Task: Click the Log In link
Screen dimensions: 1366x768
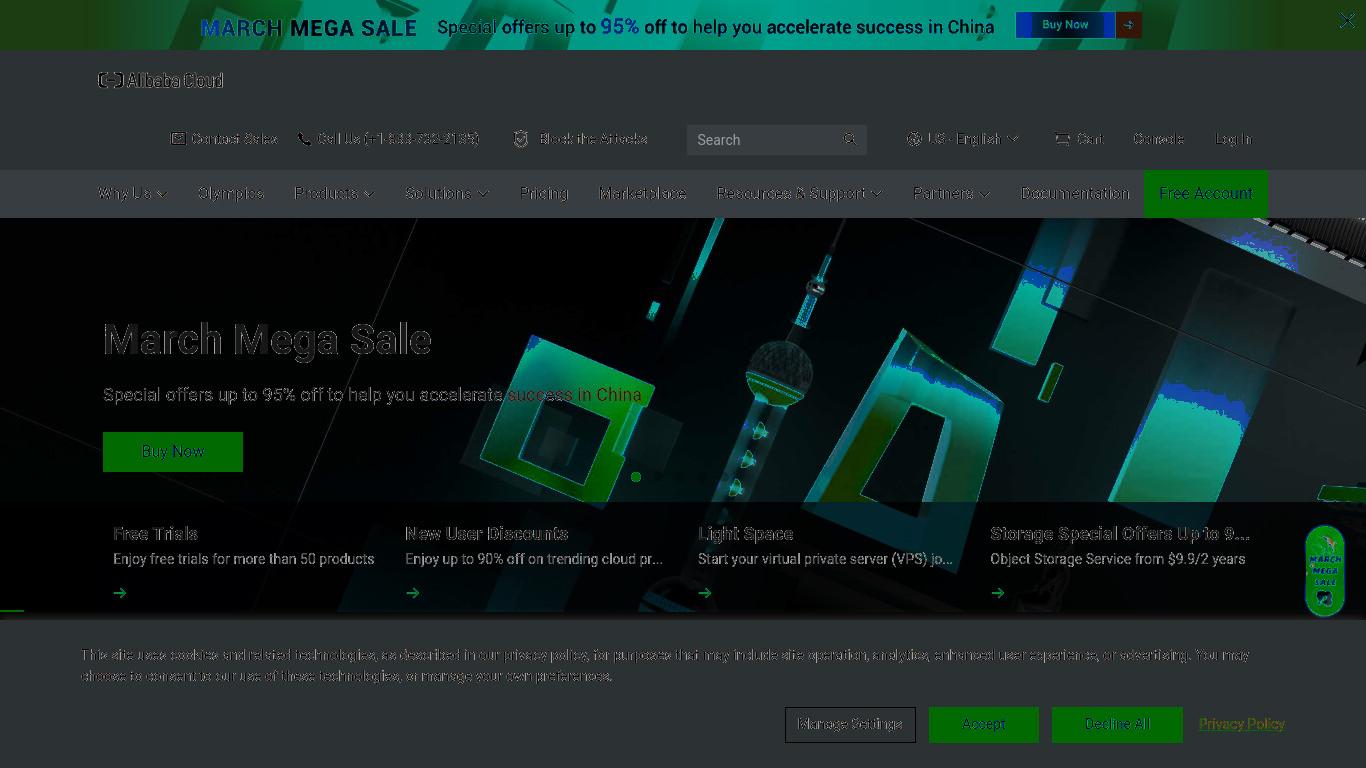Action: (1233, 139)
